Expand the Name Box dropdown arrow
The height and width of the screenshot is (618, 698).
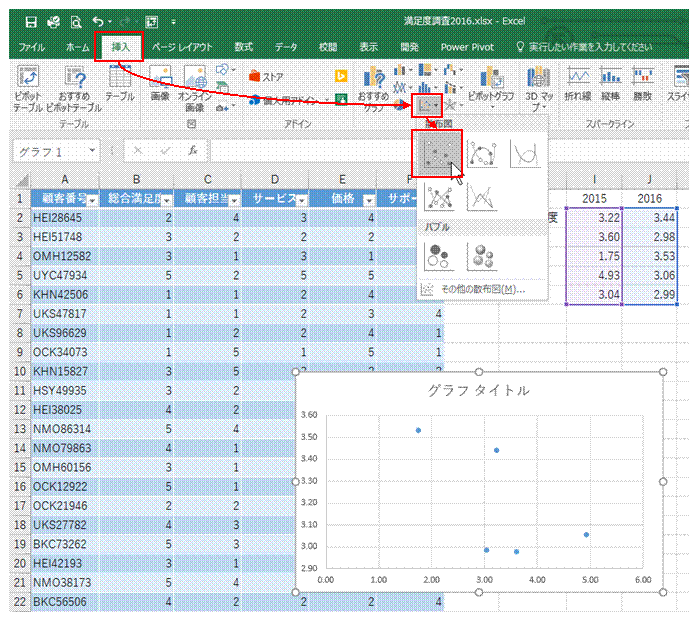[92, 151]
